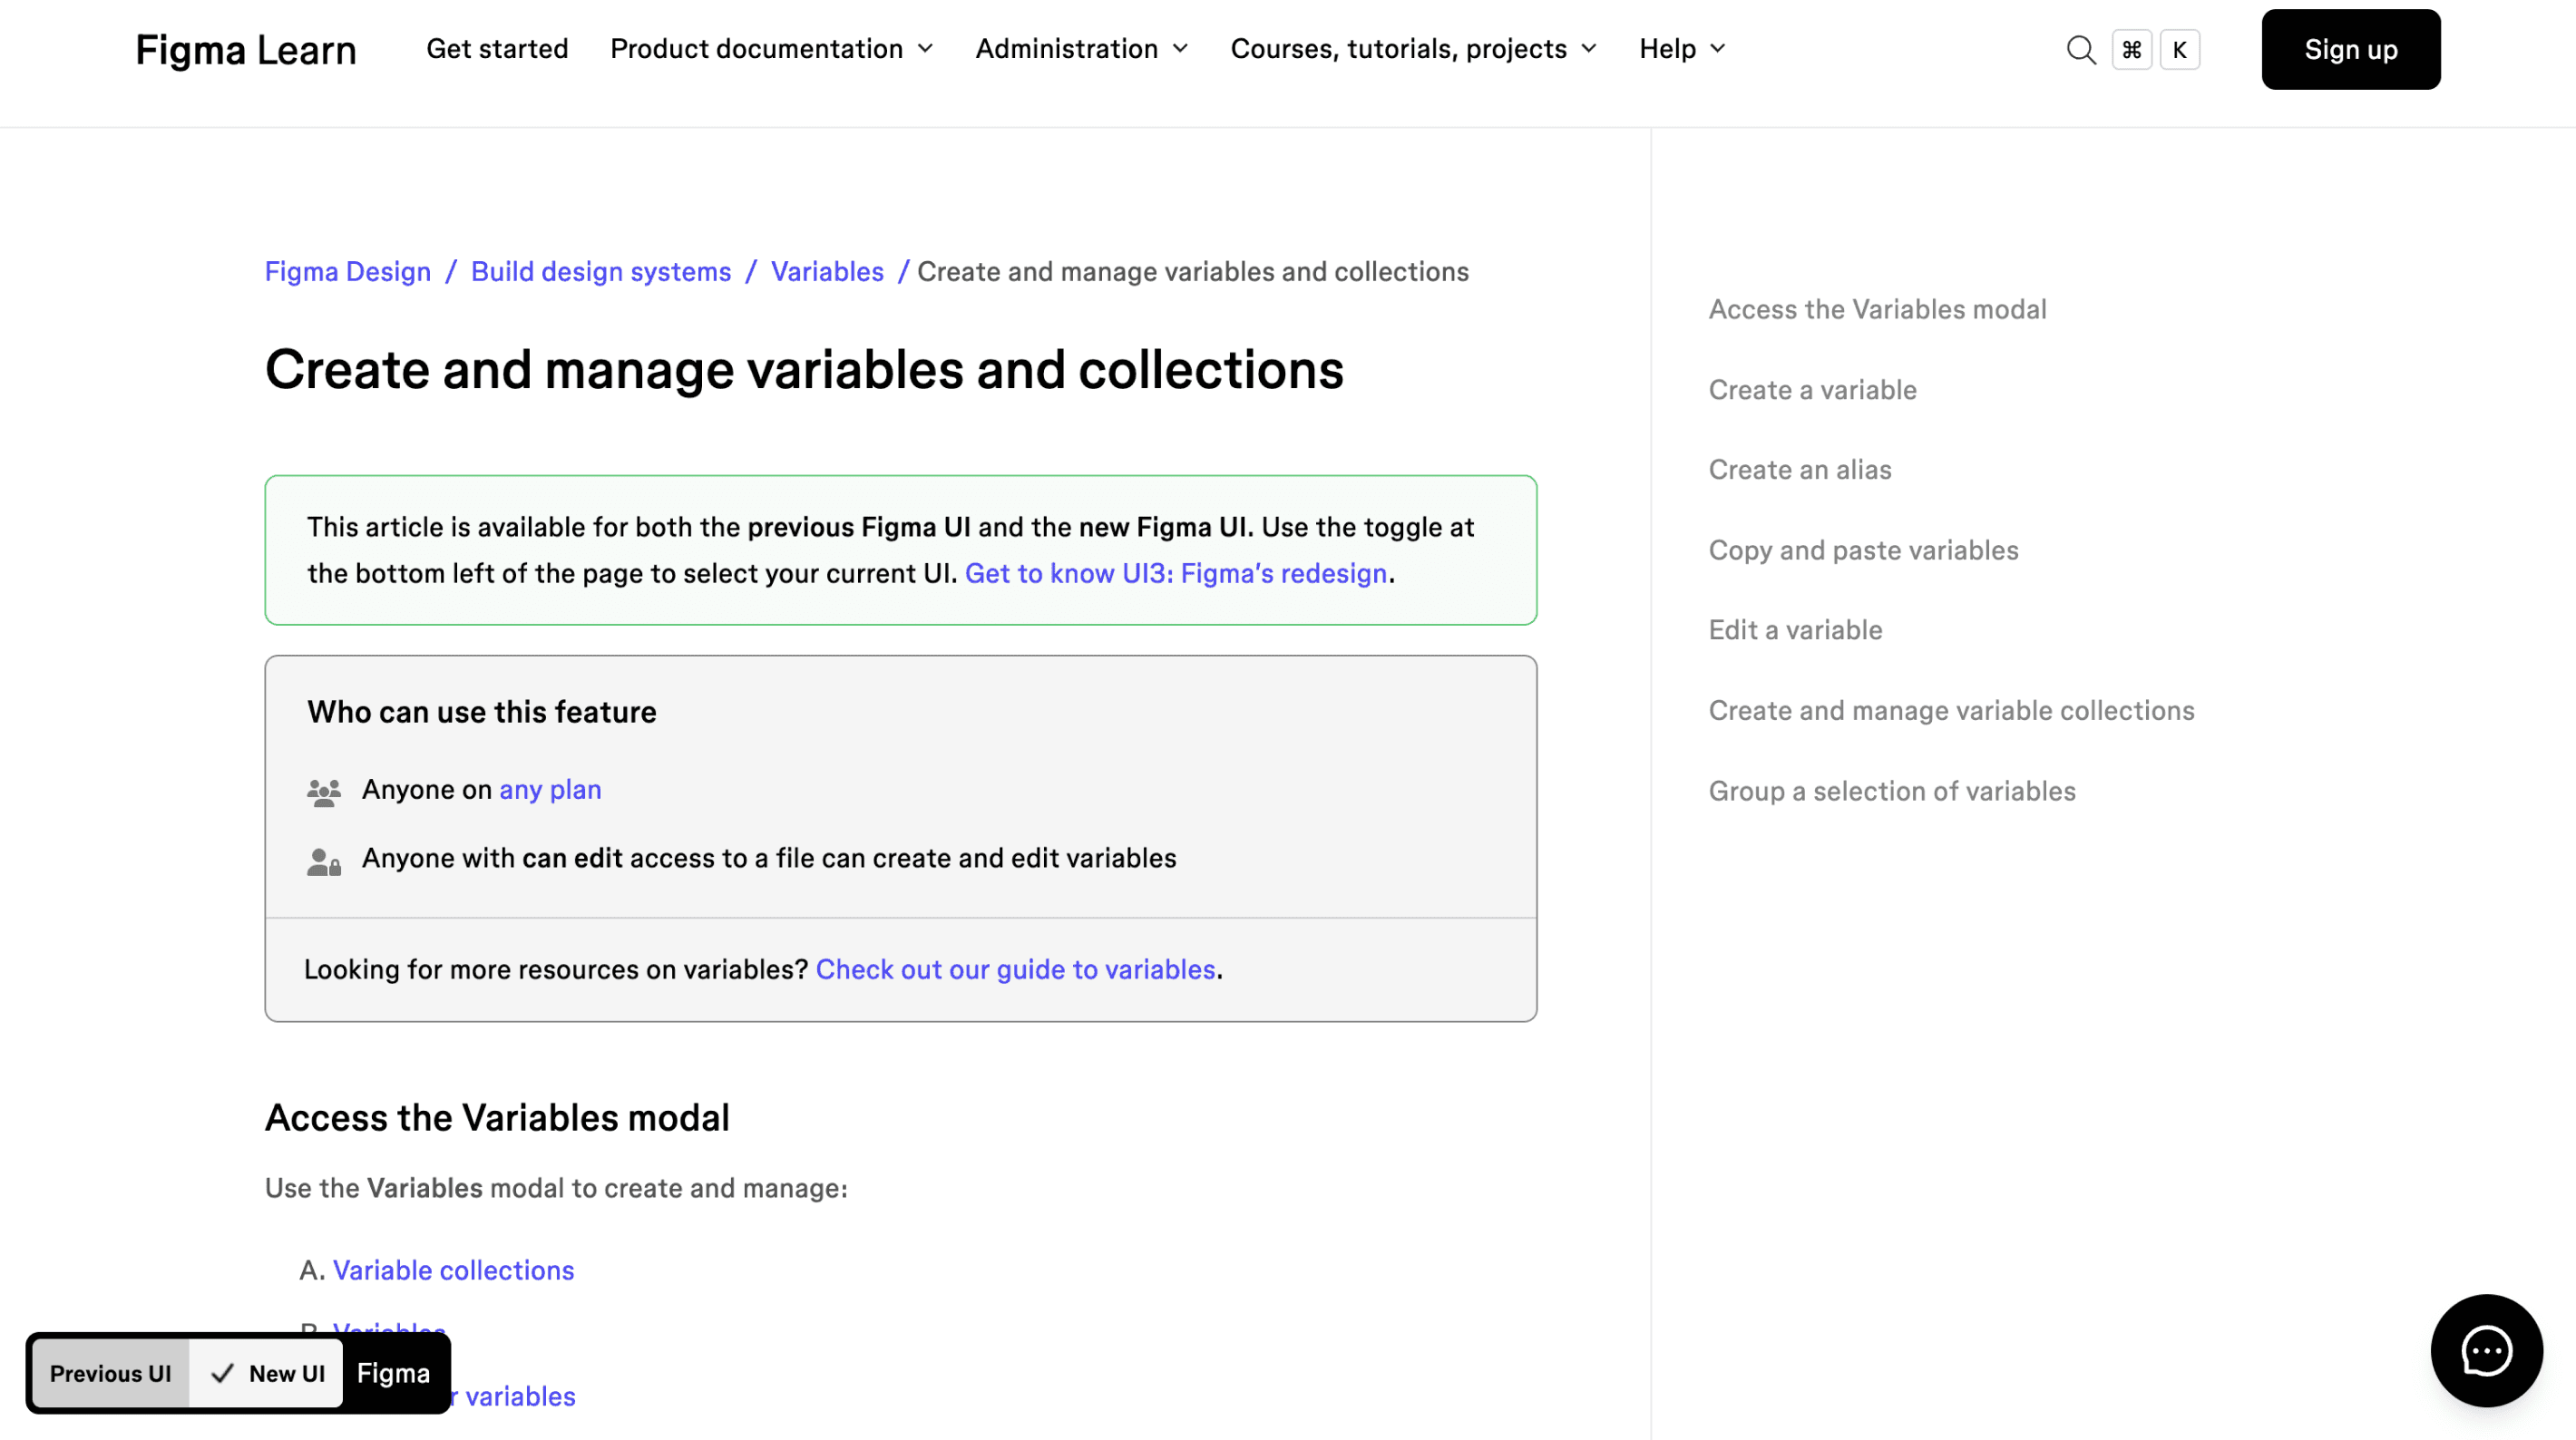Click the K key shortcut badge
2576x1440 pixels.
pyautogui.click(x=2179, y=49)
